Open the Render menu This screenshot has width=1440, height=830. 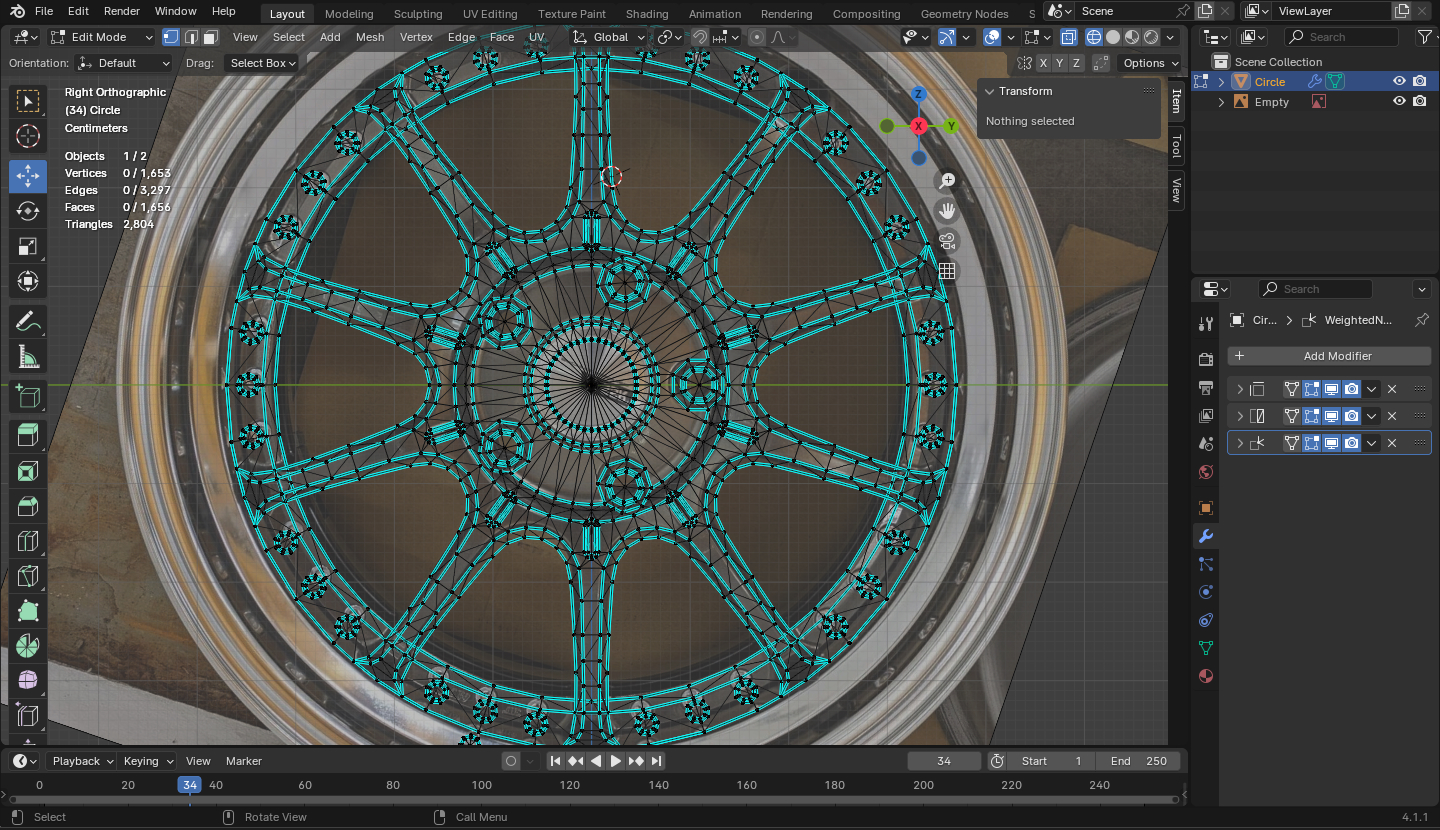click(122, 12)
